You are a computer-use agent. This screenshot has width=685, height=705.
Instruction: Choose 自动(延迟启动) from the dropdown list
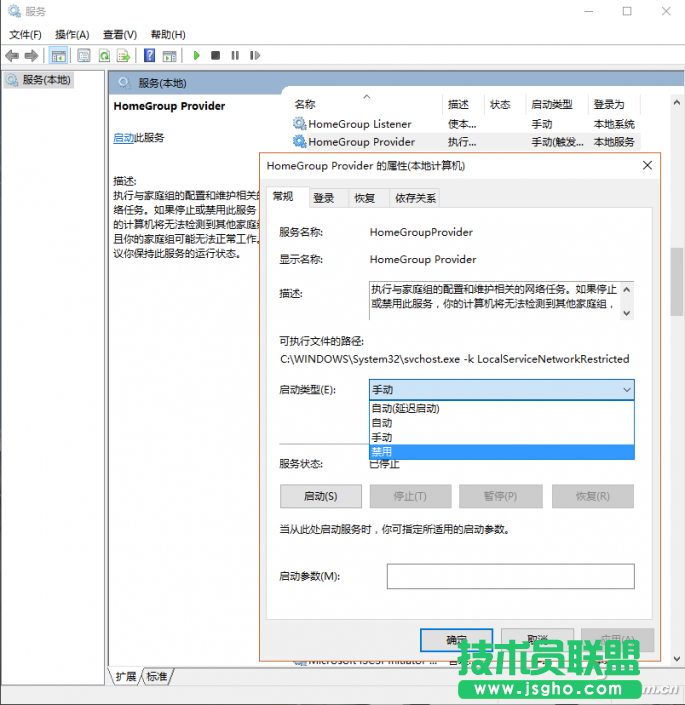[405, 408]
